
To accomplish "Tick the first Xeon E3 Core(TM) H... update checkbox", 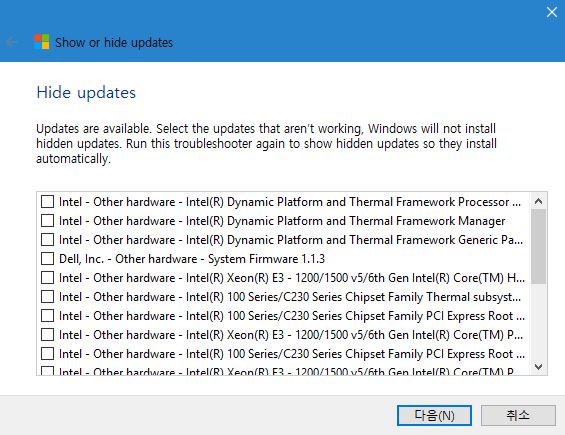I will coord(48,278).
